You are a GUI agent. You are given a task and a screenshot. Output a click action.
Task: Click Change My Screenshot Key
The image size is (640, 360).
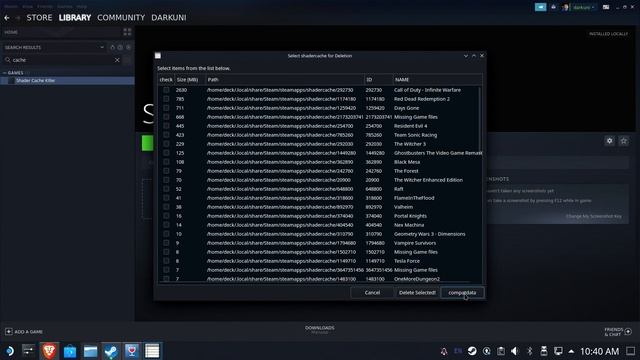tap(593, 216)
